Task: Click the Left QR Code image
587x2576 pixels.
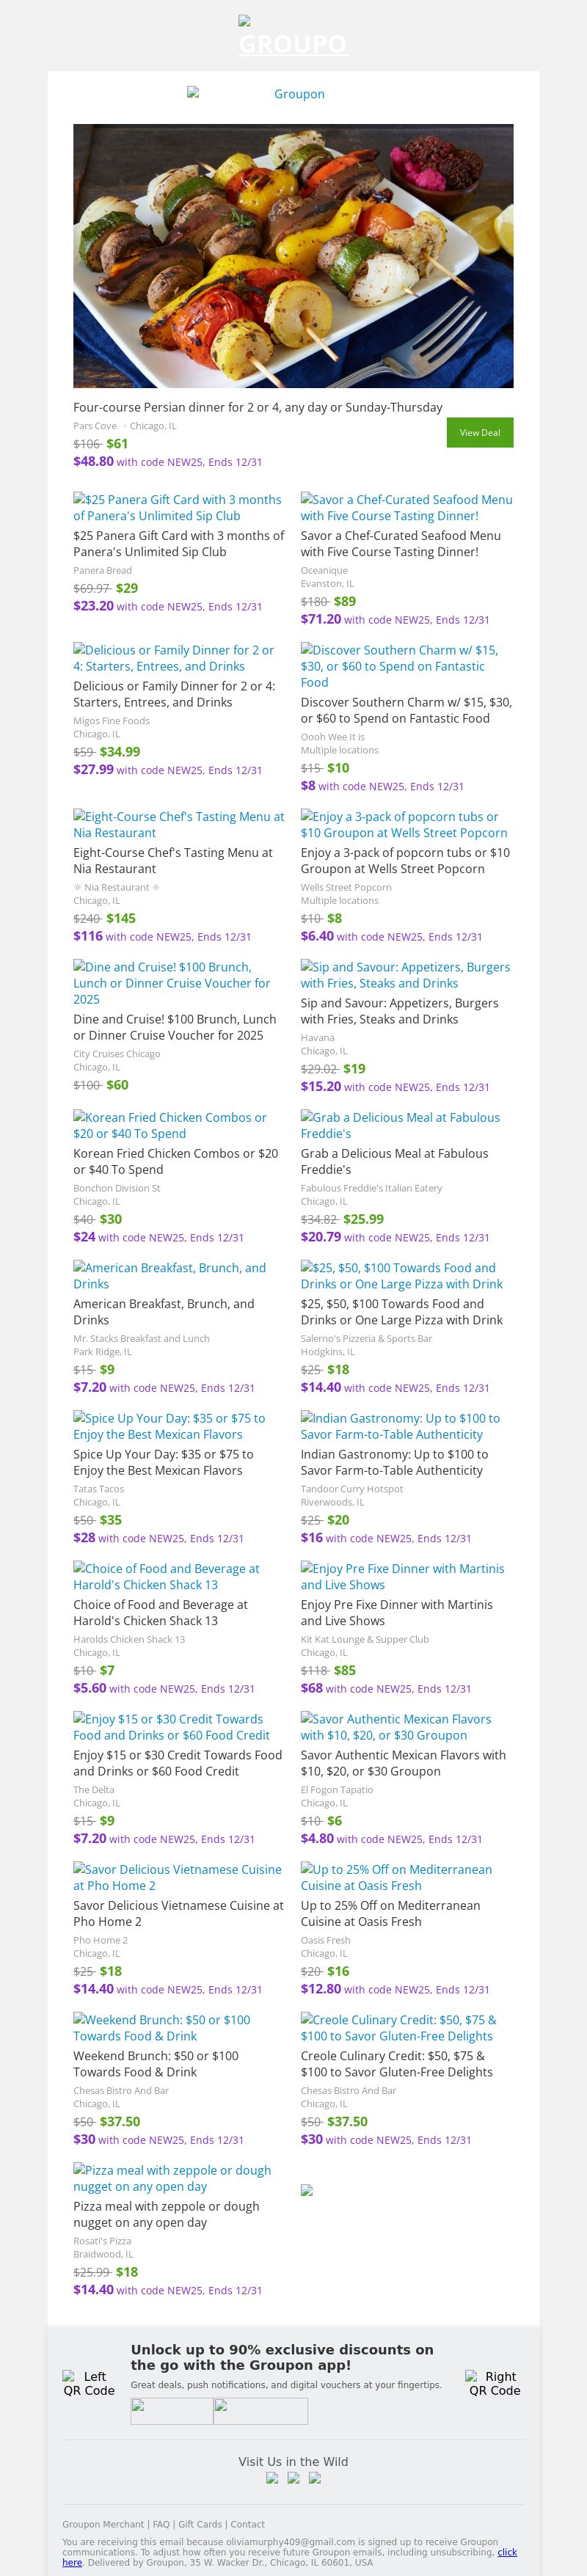Action: pyautogui.click(x=88, y=2383)
